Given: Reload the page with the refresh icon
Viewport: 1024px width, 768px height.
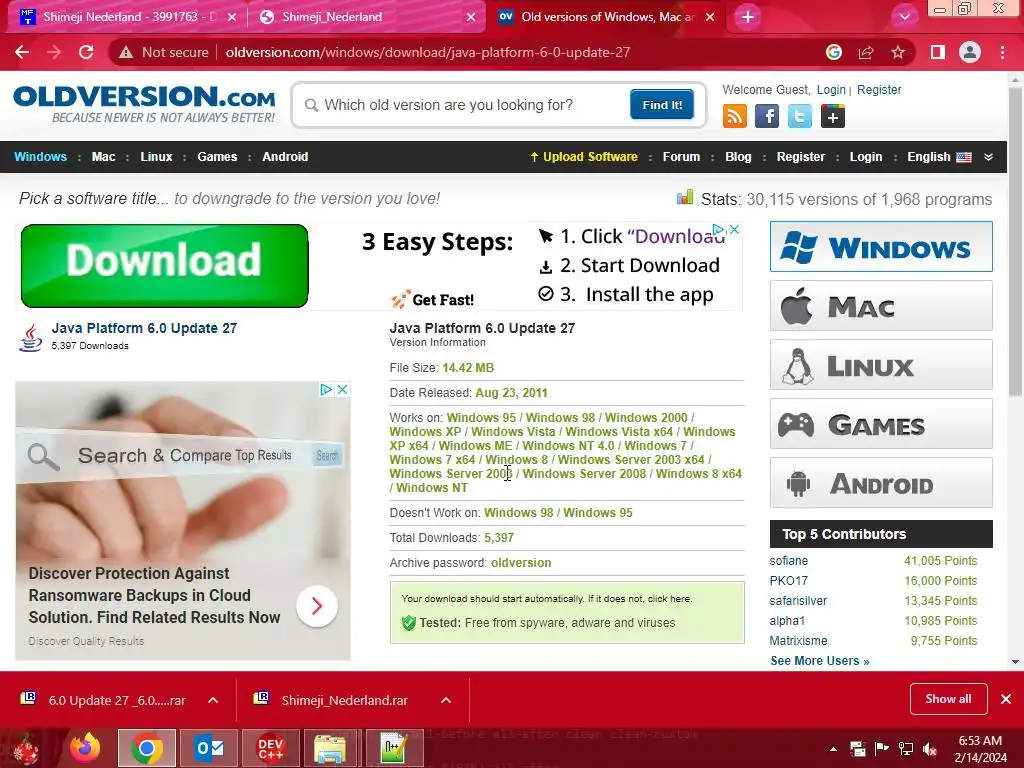Looking at the screenshot, I should coord(86,52).
